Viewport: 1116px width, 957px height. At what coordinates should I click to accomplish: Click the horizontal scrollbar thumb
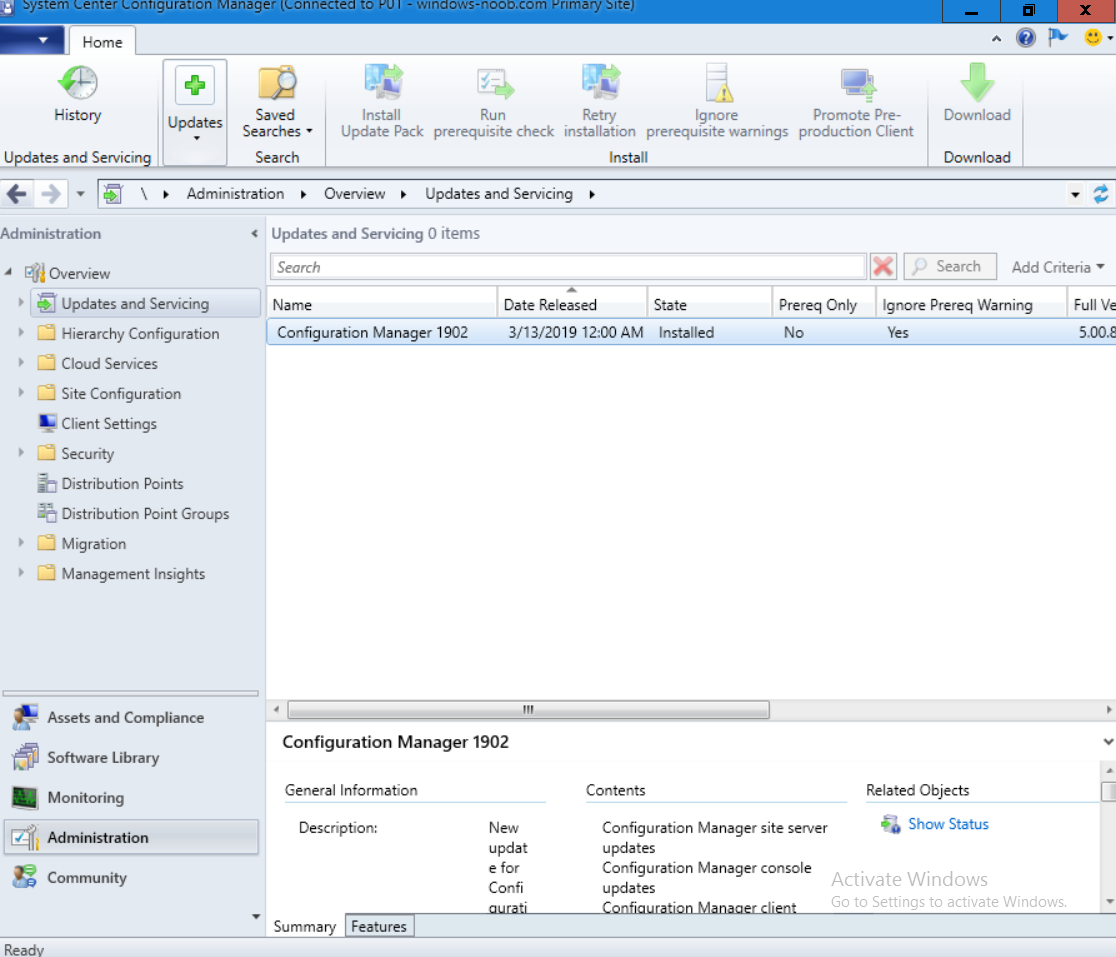(528, 709)
